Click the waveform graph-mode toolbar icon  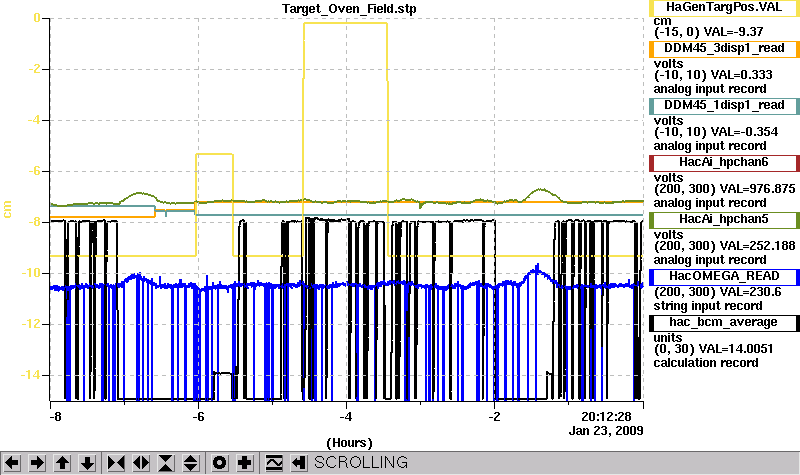273,463
